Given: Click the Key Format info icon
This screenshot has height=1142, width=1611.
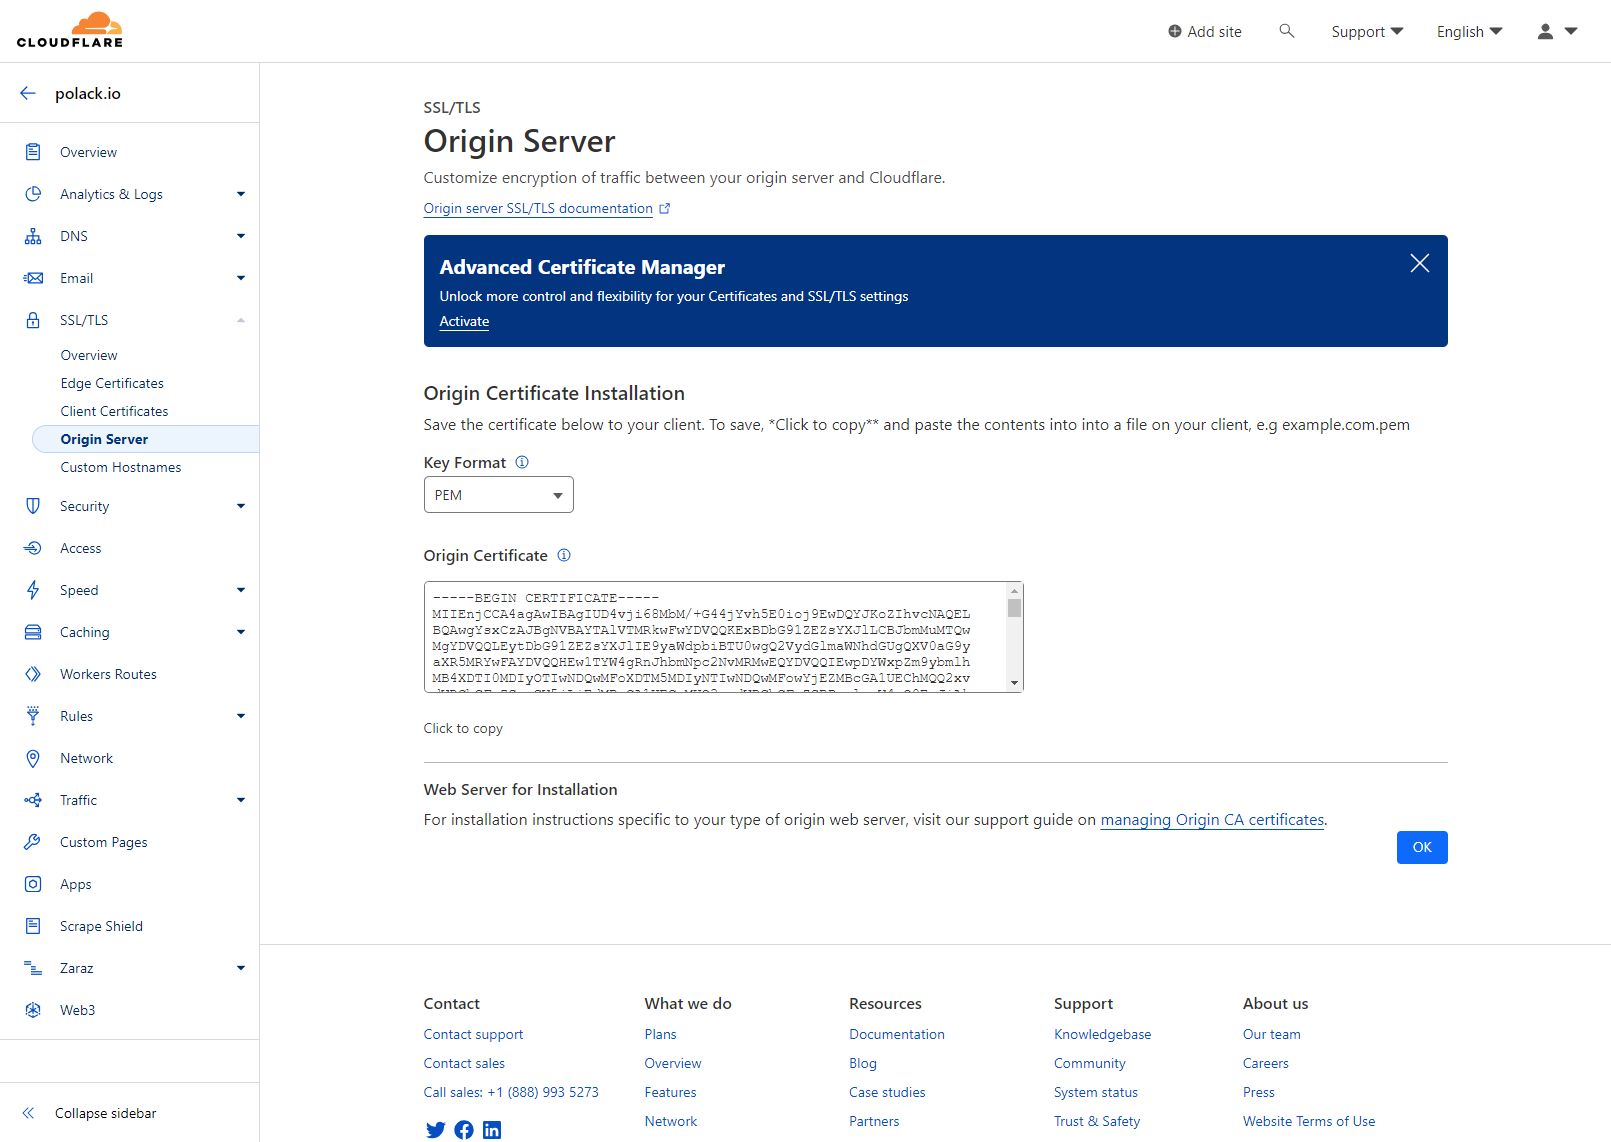Looking at the screenshot, I should (522, 462).
